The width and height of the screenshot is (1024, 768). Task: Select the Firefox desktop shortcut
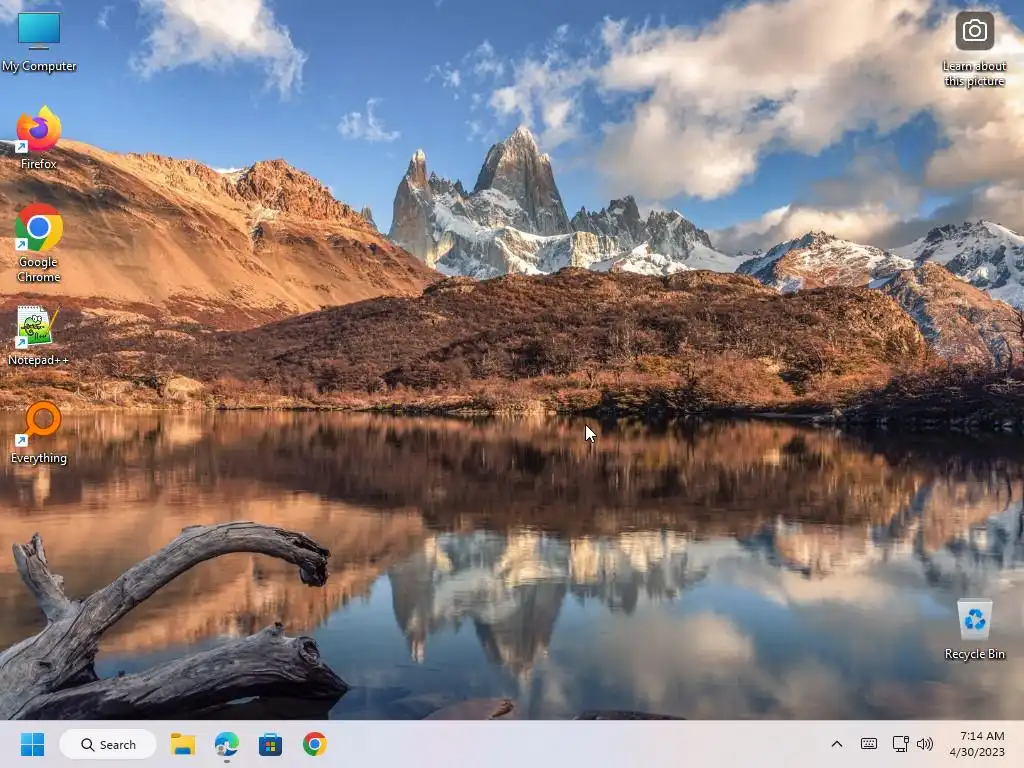(x=39, y=137)
